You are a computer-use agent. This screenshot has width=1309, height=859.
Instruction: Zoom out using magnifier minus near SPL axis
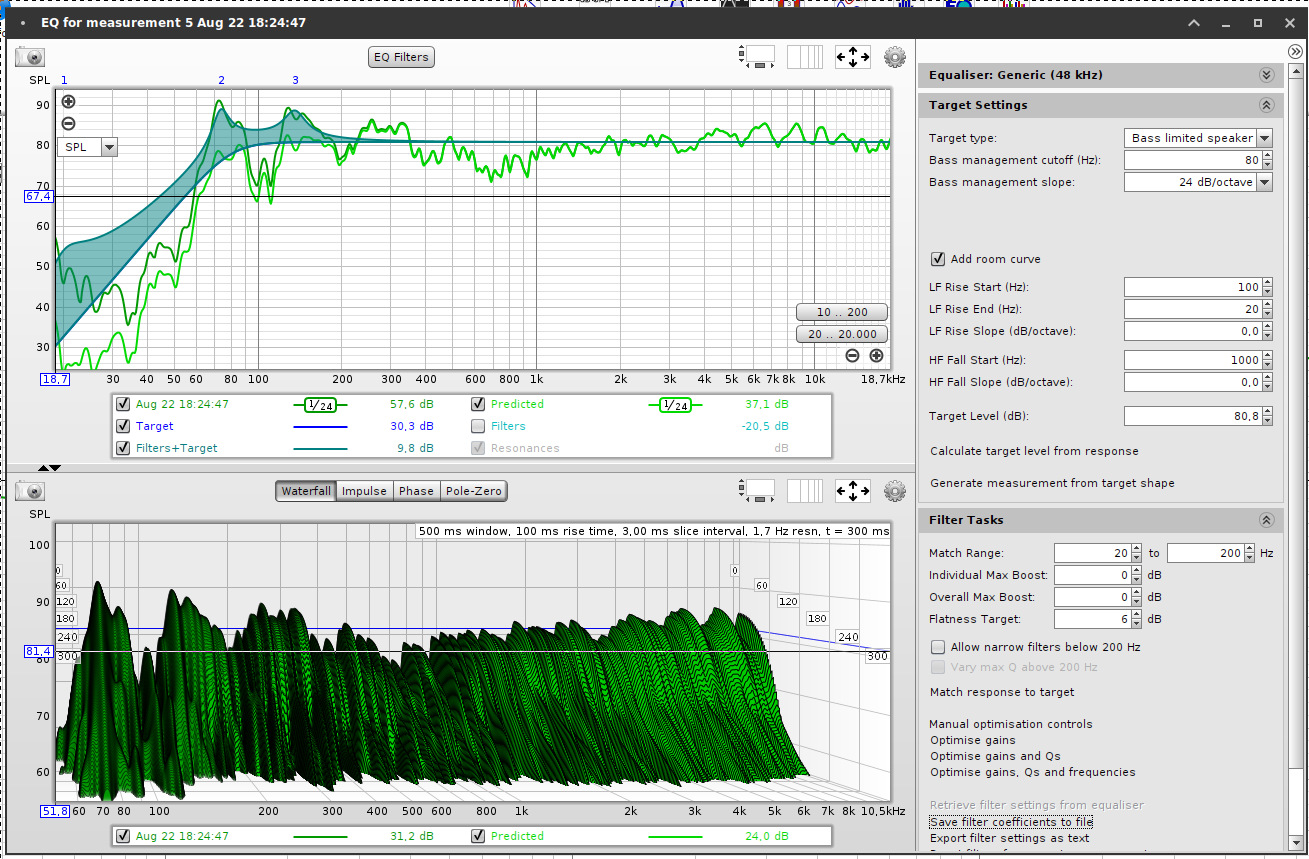point(68,124)
